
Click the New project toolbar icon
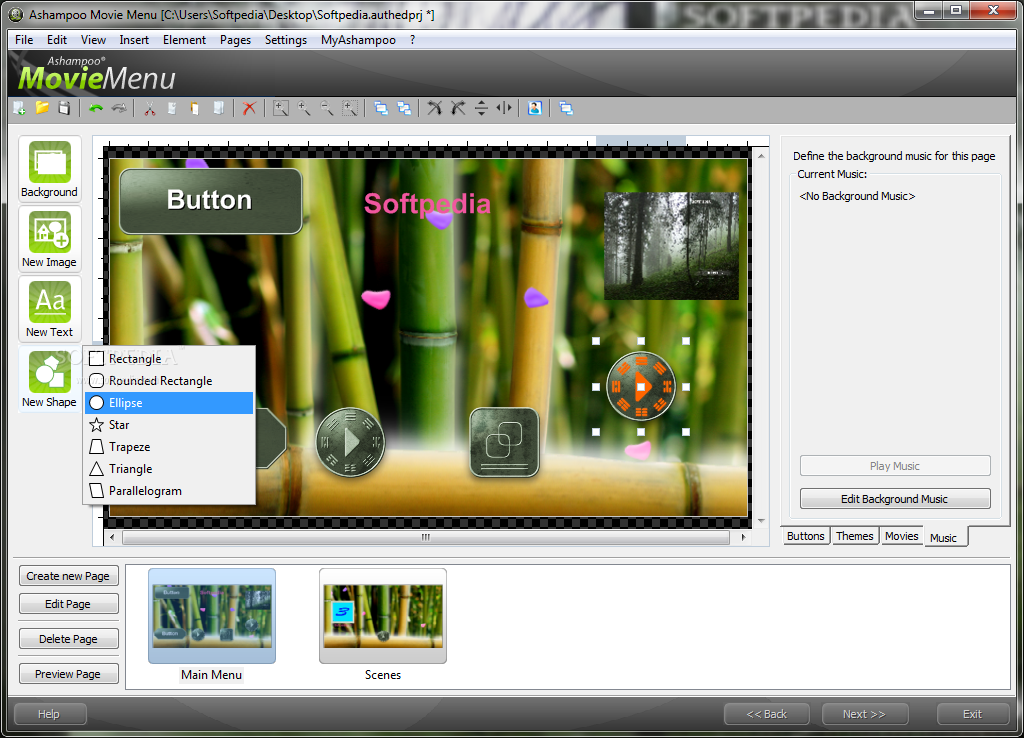point(20,108)
